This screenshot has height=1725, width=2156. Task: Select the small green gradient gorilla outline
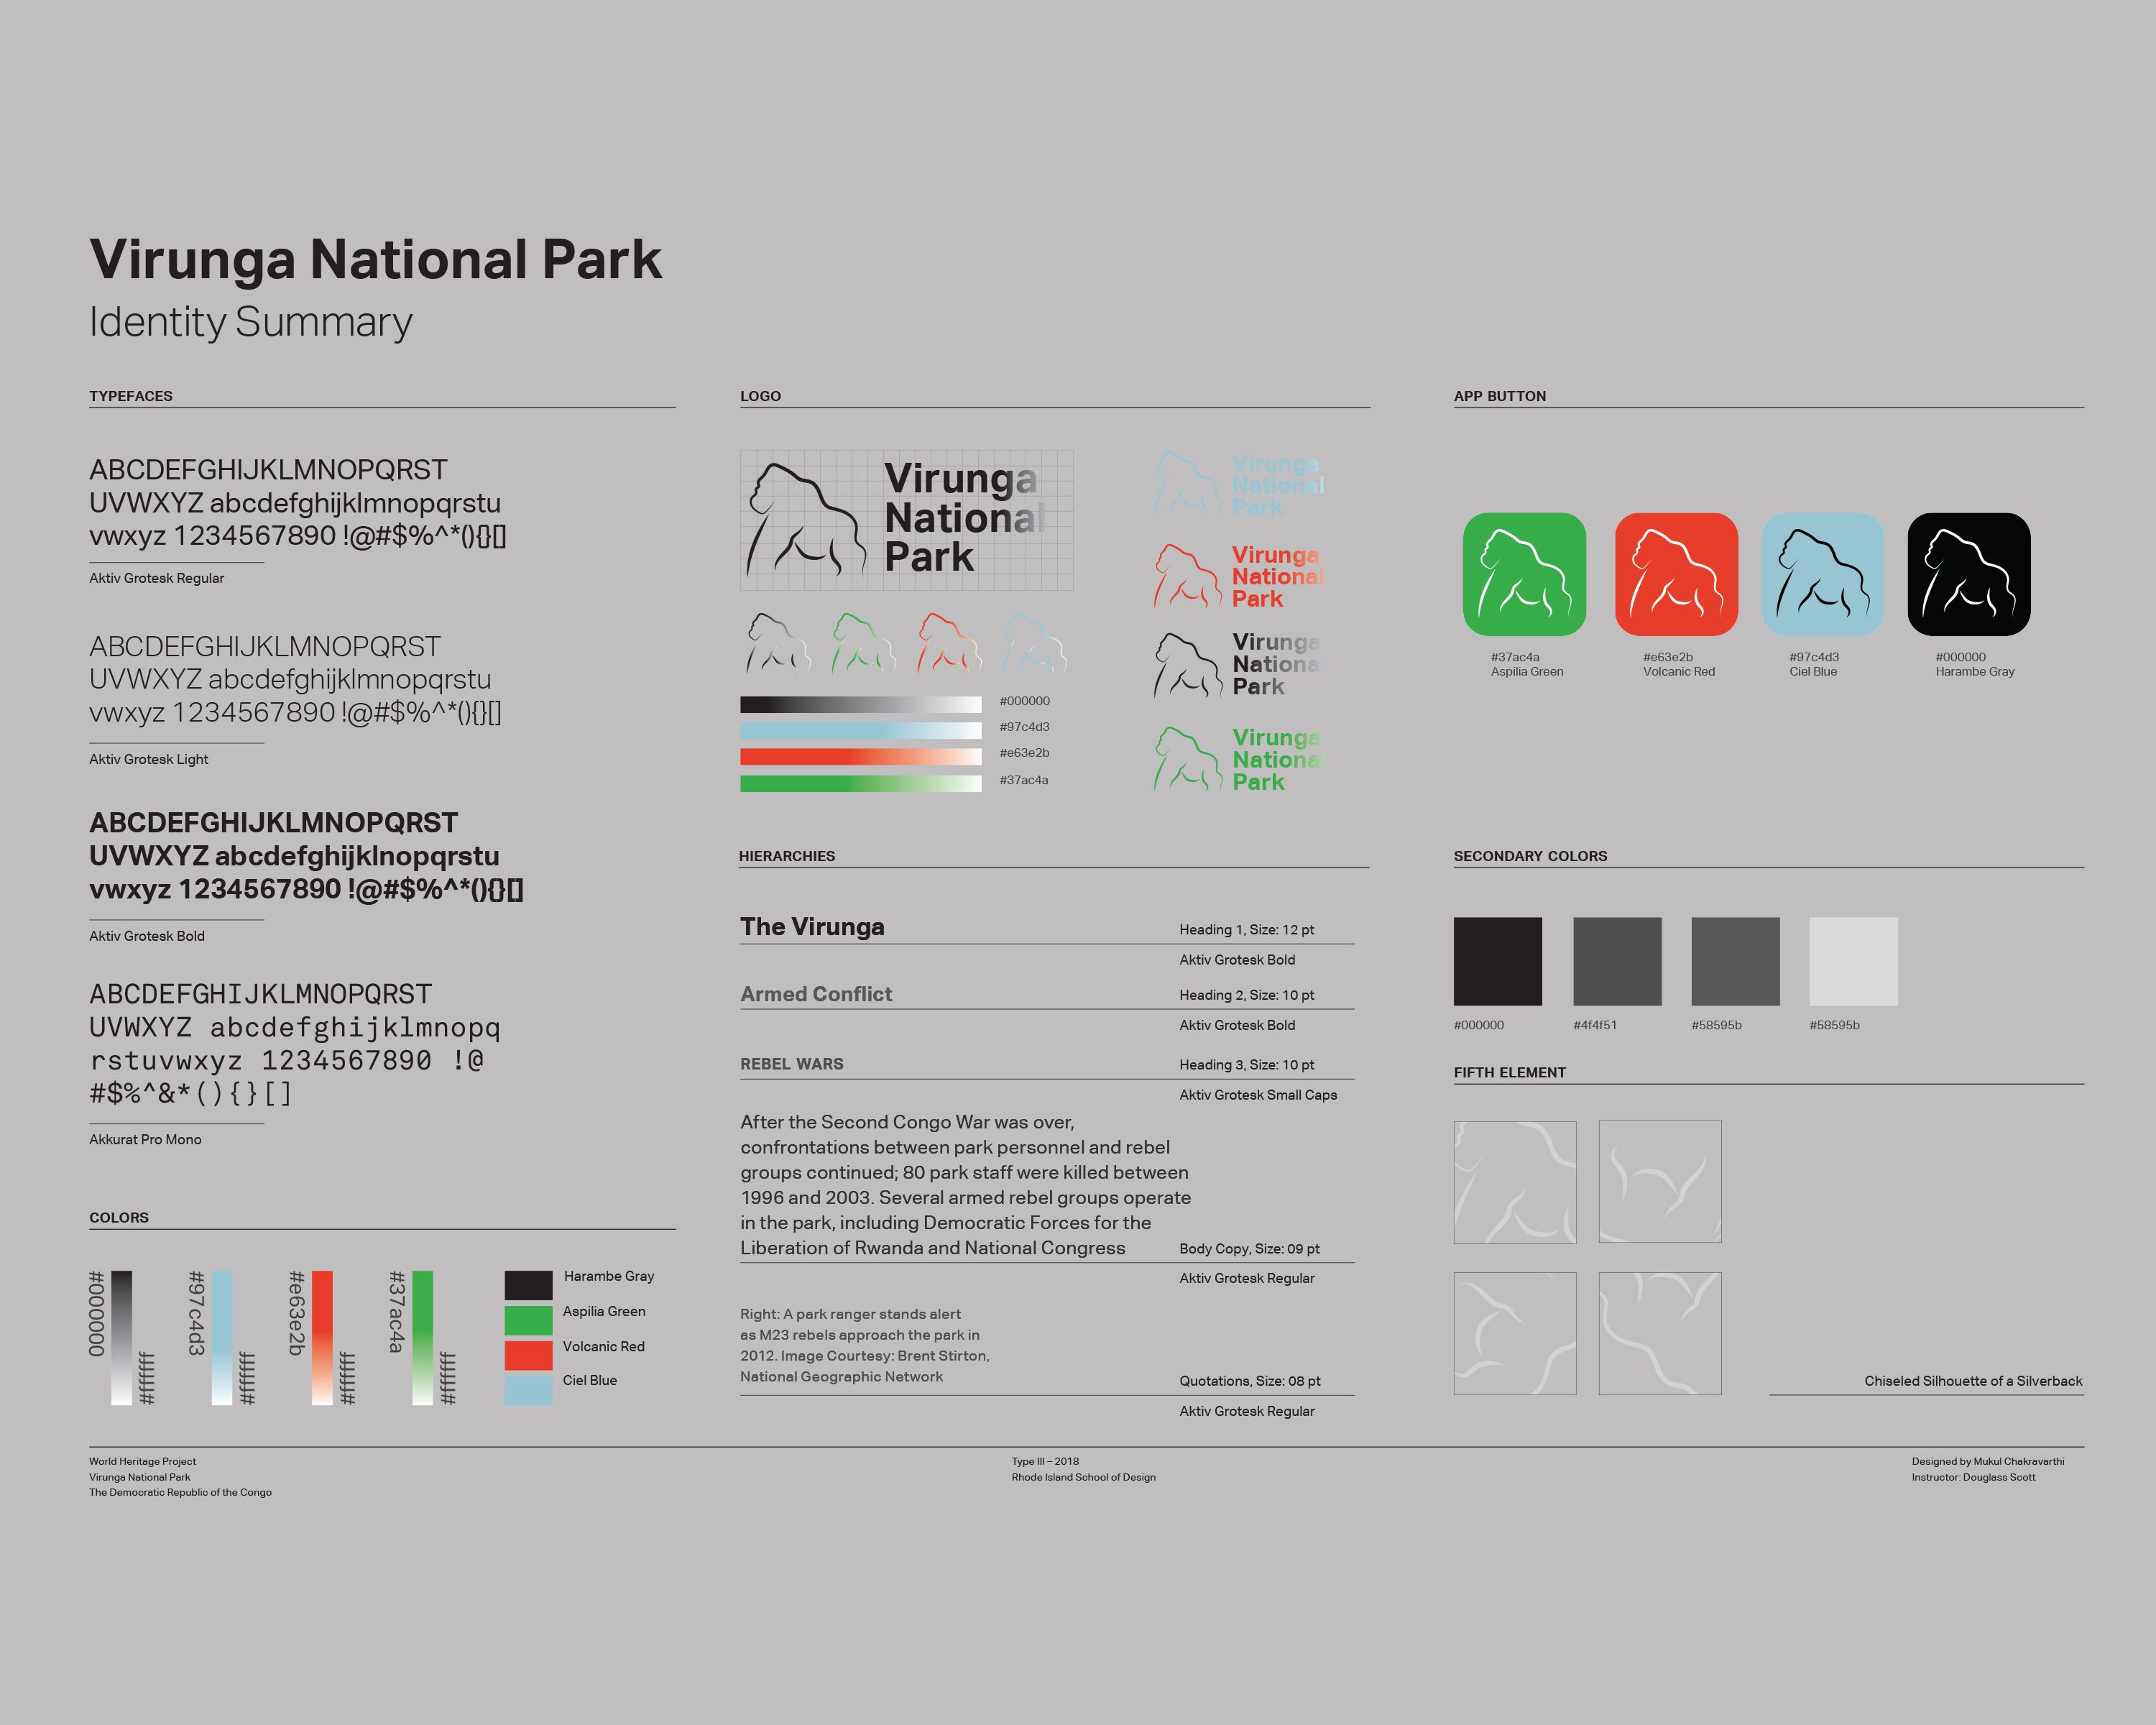point(864,642)
